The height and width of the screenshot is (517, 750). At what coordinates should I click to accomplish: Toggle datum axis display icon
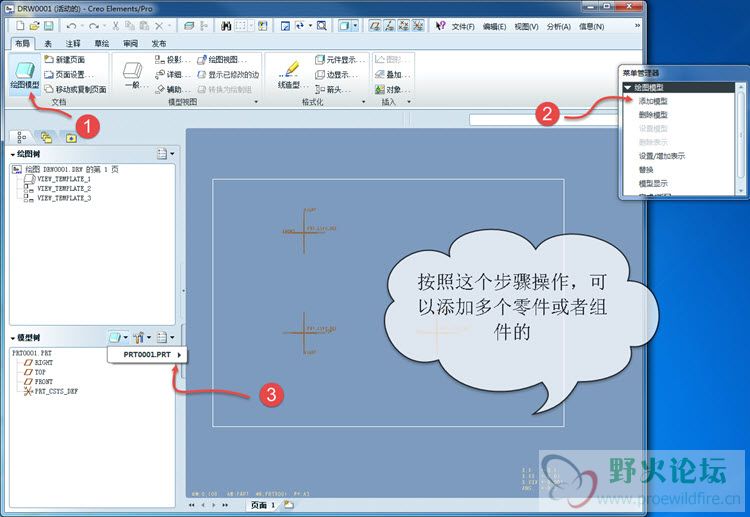pyautogui.click(x=389, y=26)
